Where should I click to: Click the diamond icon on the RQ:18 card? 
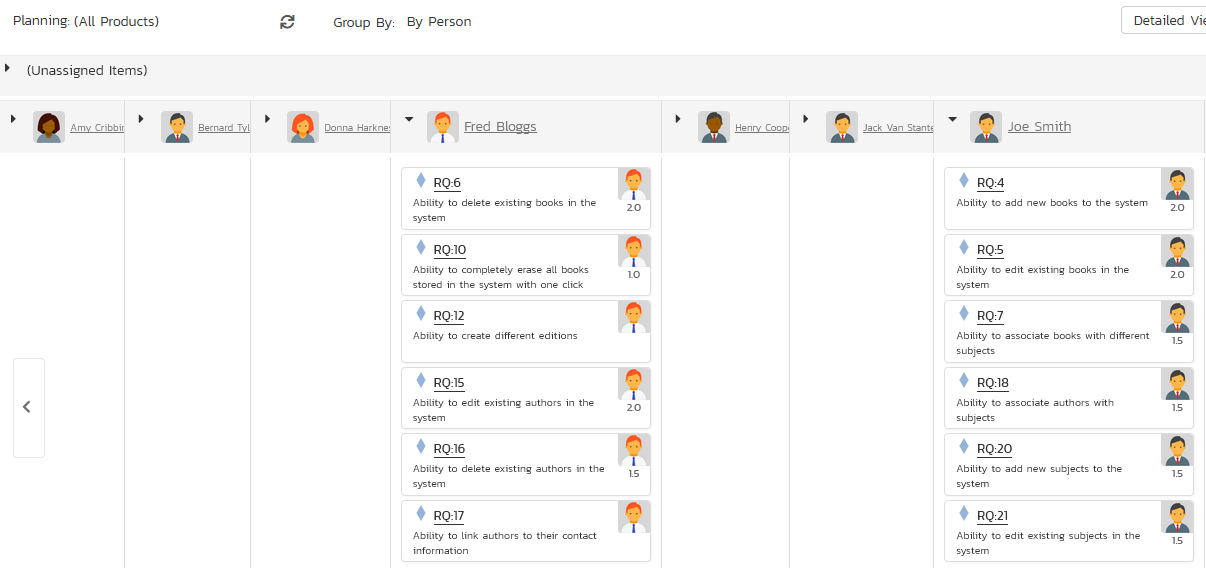(x=964, y=381)
